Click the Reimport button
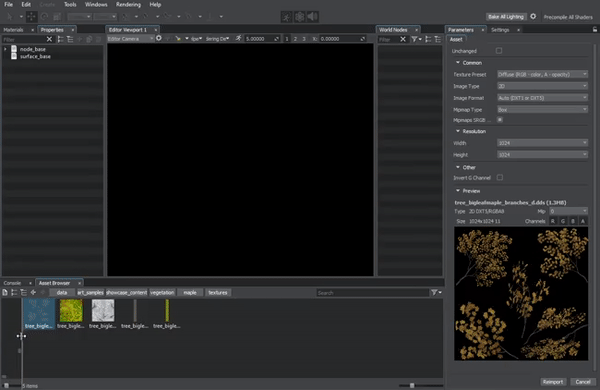 coord(553,382)
